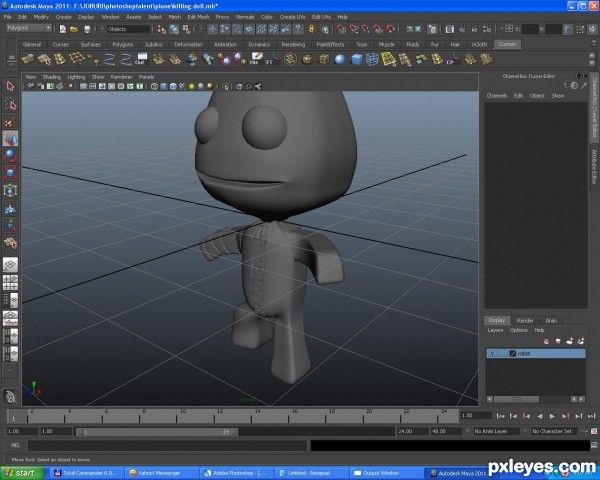Click the Layer Editor horizontal scrollbar
Screen dimensions: 600x480
pyautogui.click(x=516, y=399)
